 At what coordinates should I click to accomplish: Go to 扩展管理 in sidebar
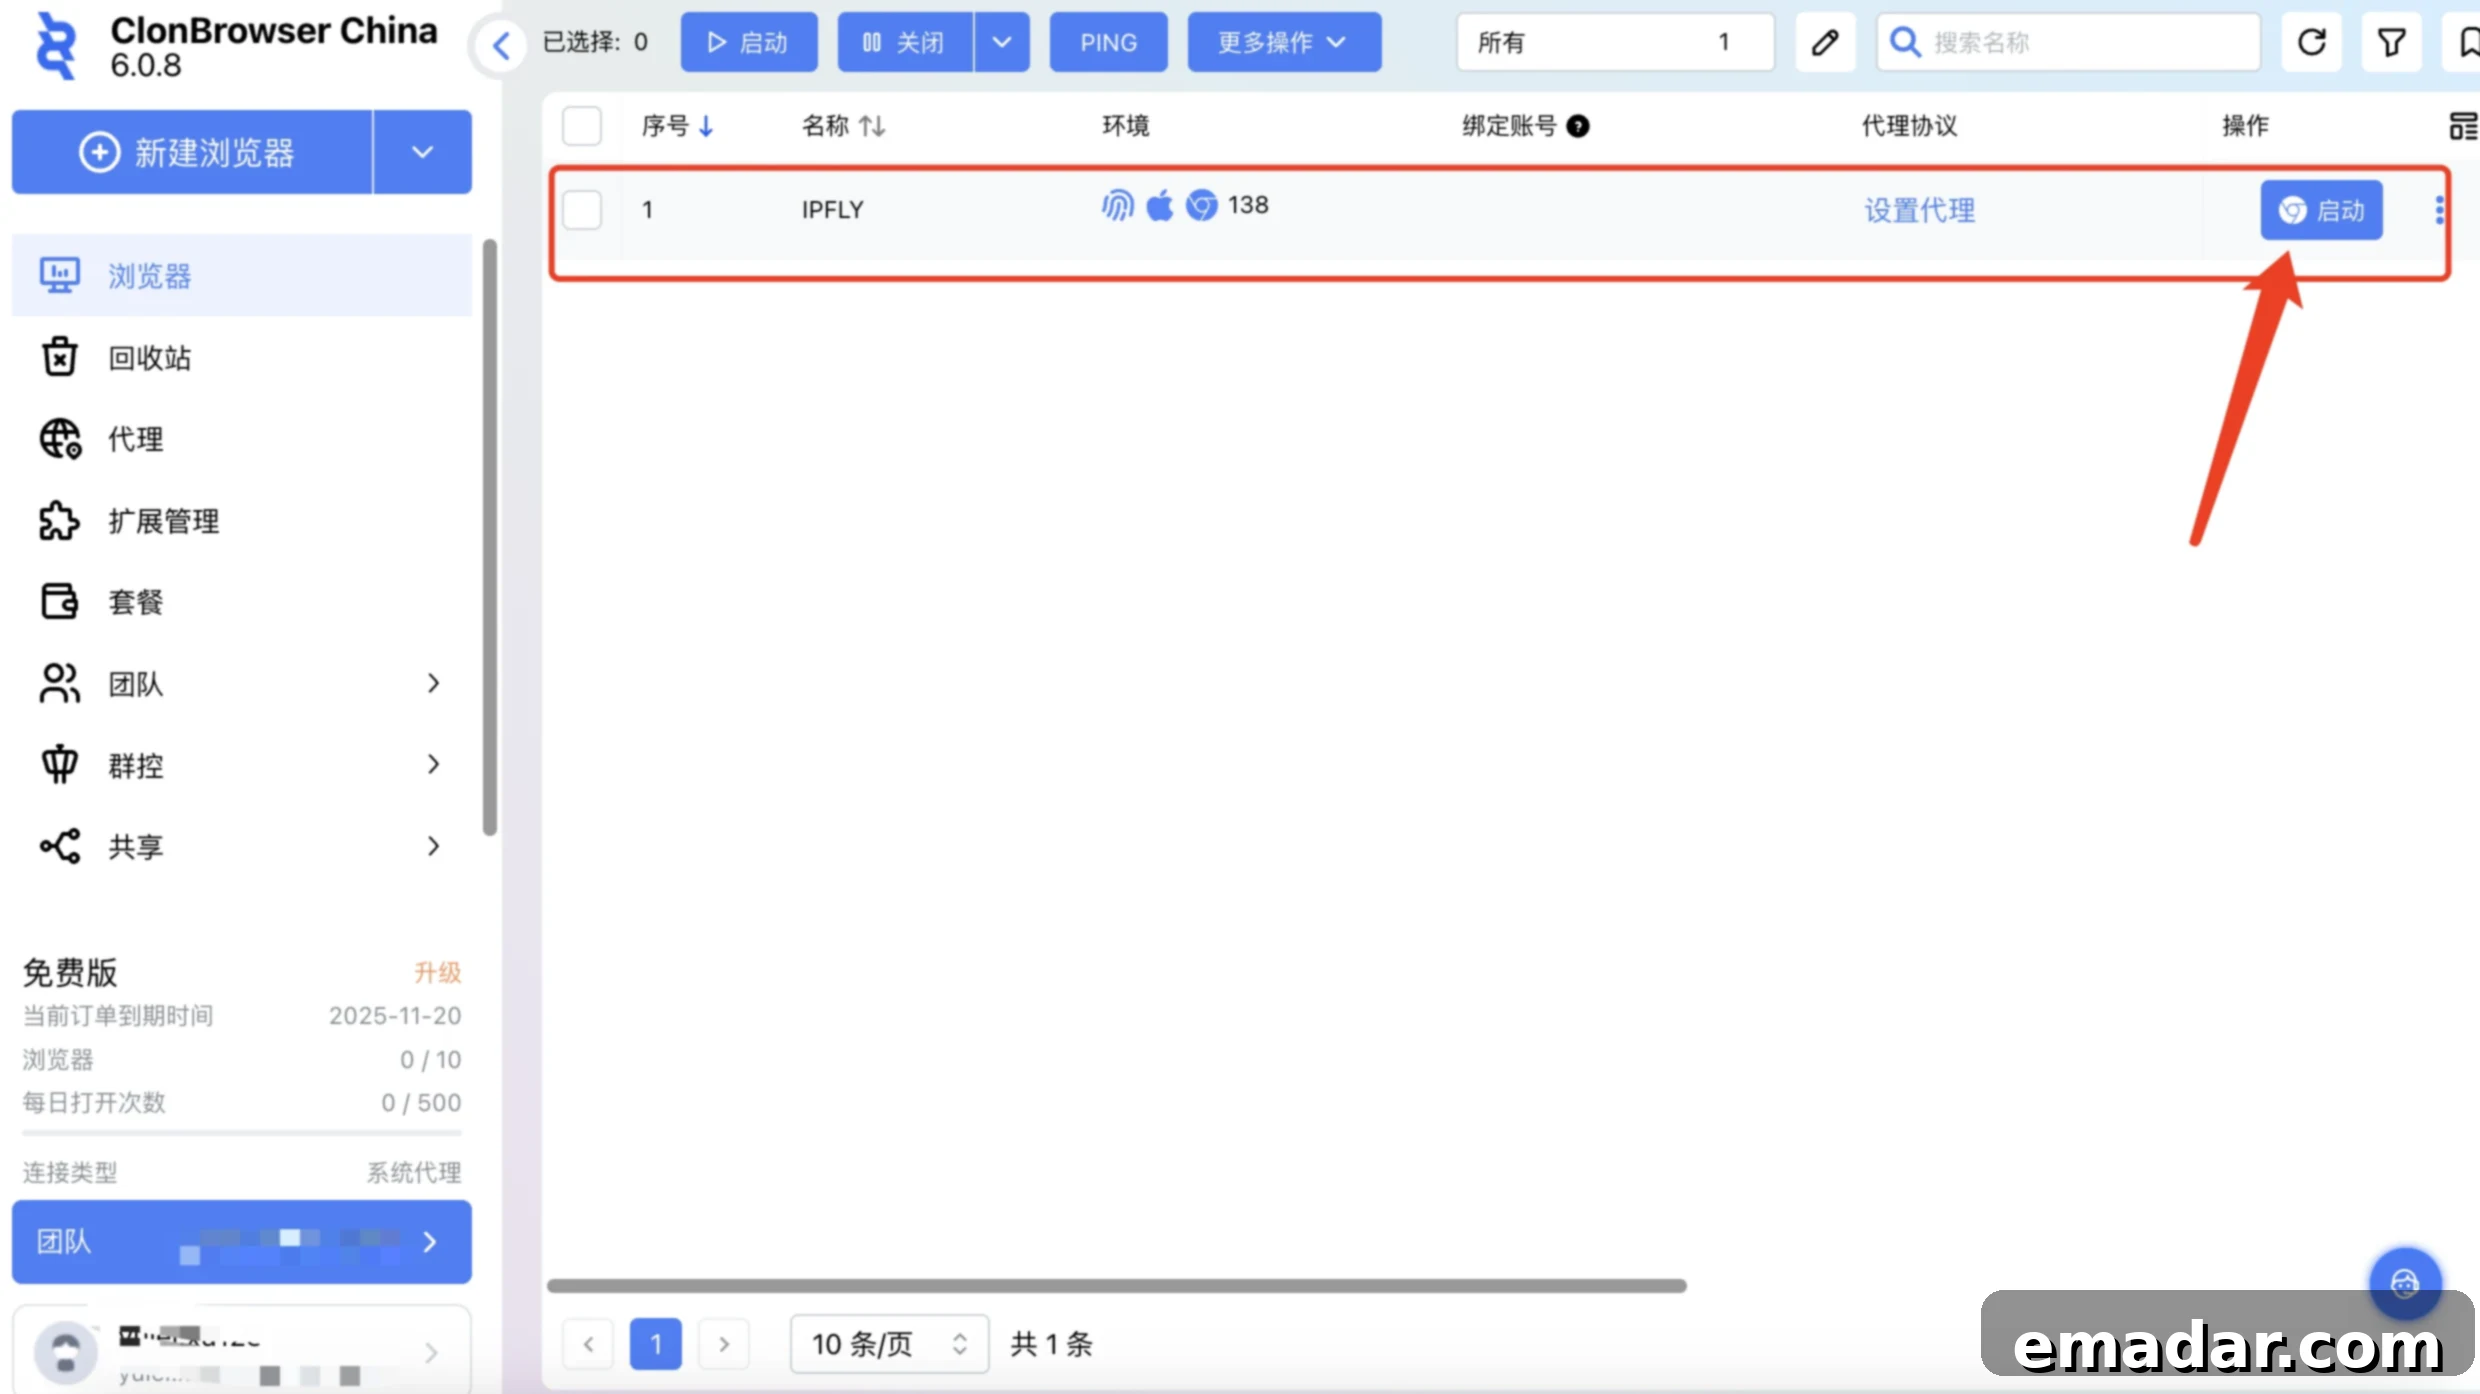pos(241,520)
